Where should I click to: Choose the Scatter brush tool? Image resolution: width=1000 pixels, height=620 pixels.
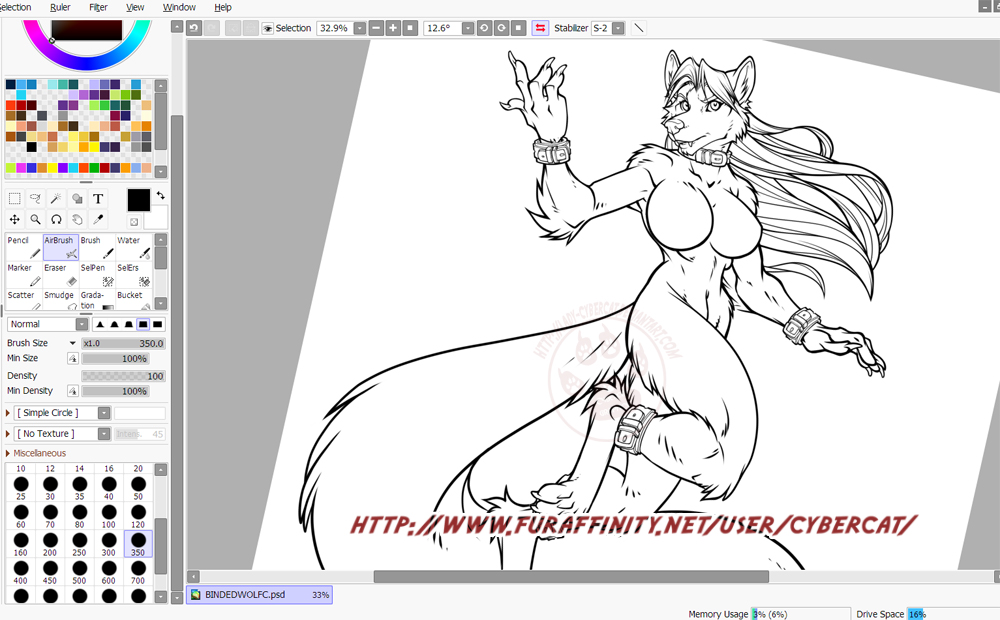pos(24,300)
